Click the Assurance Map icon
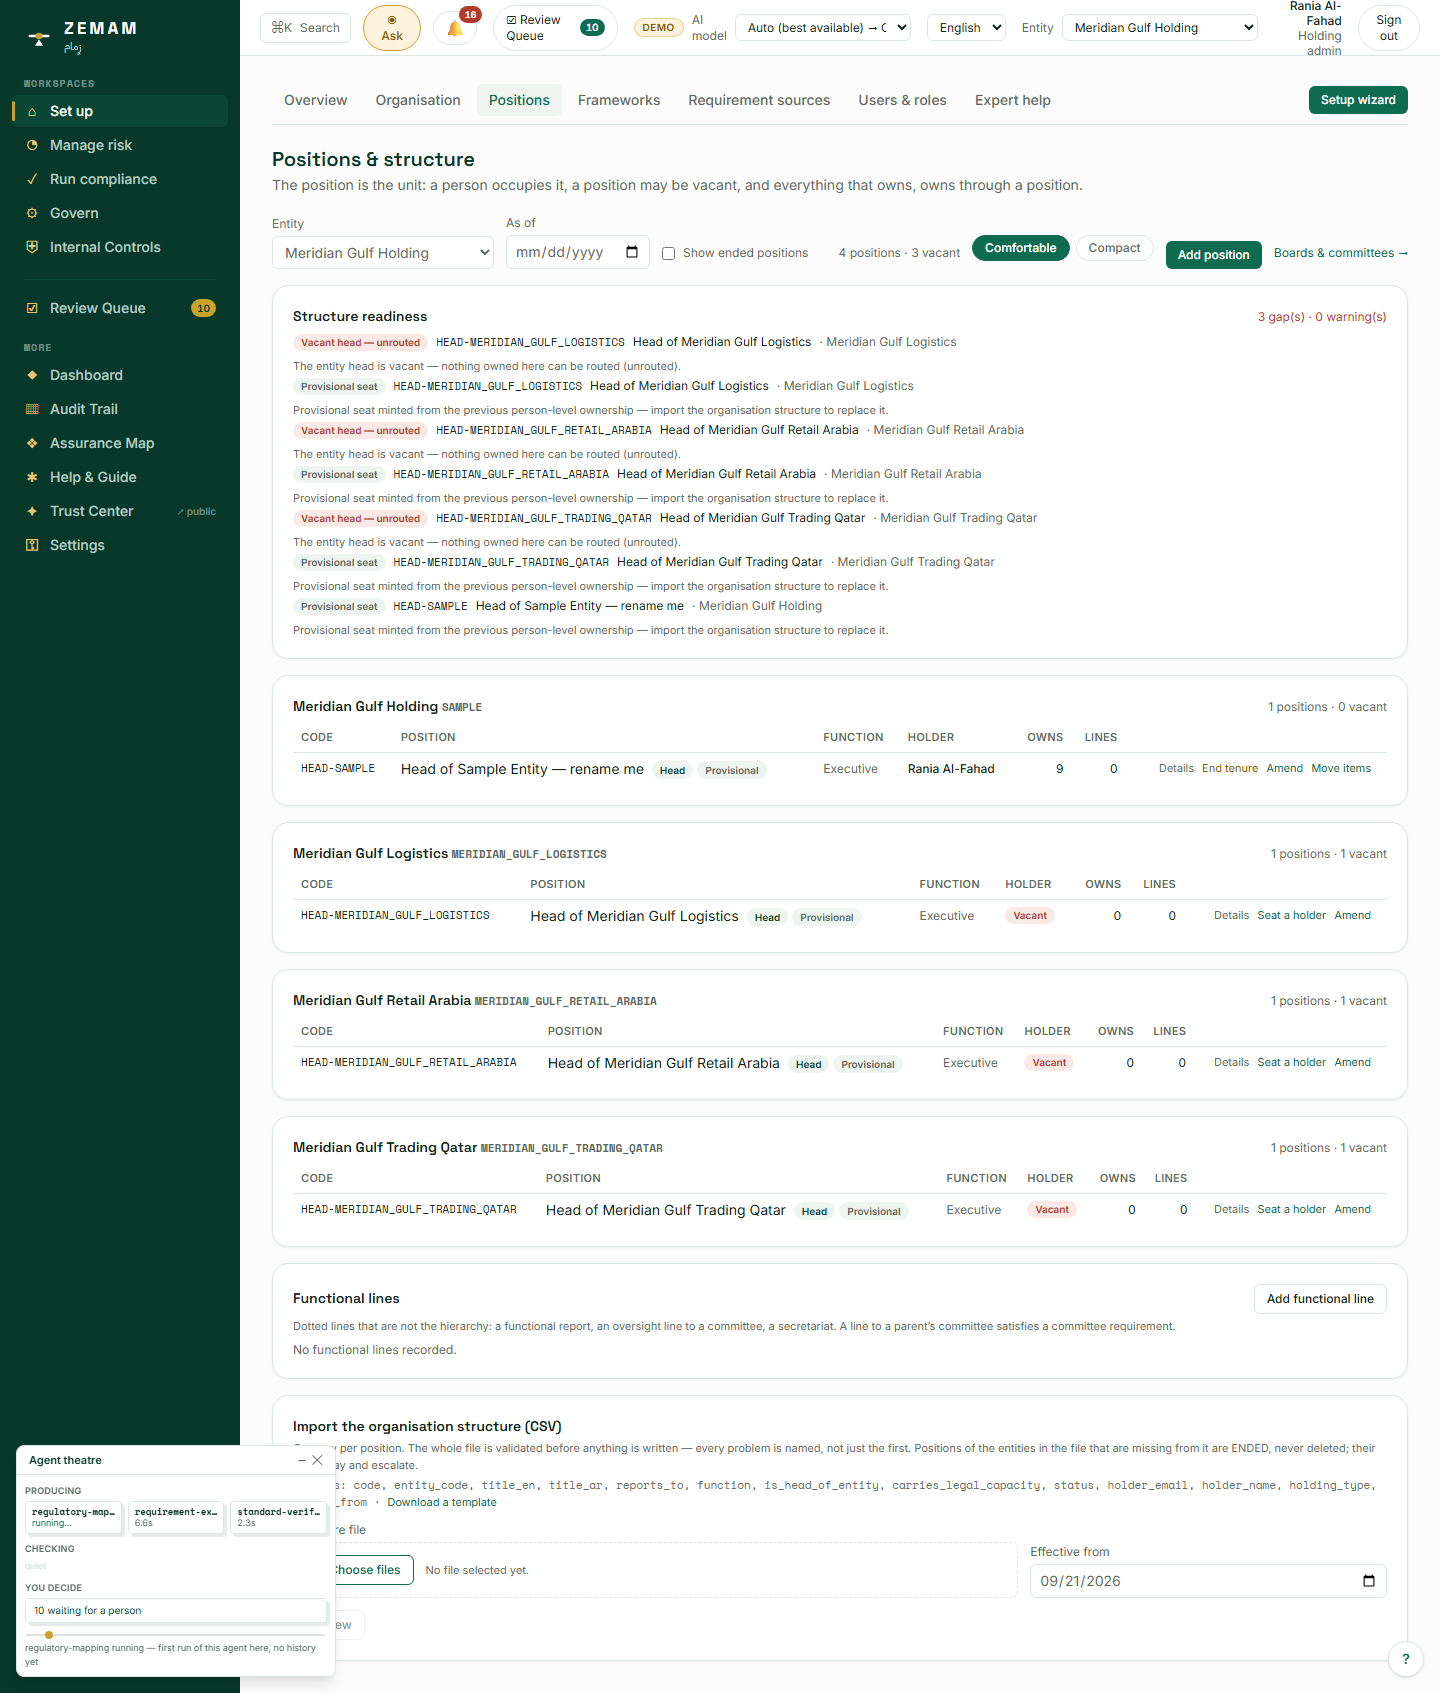Viewport: 1440px width, 1693px height. coord(32,443)
